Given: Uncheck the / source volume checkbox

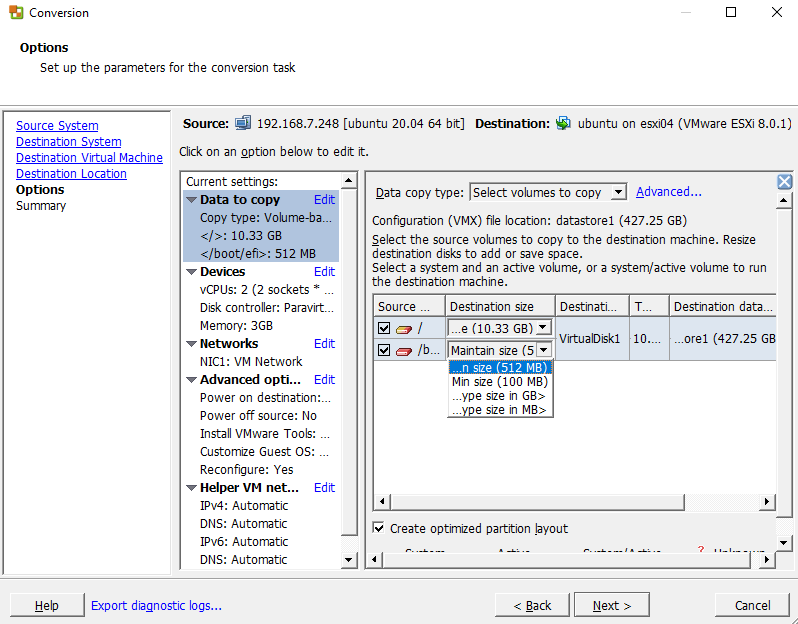Looking at the screenshot, I should 384,328.
